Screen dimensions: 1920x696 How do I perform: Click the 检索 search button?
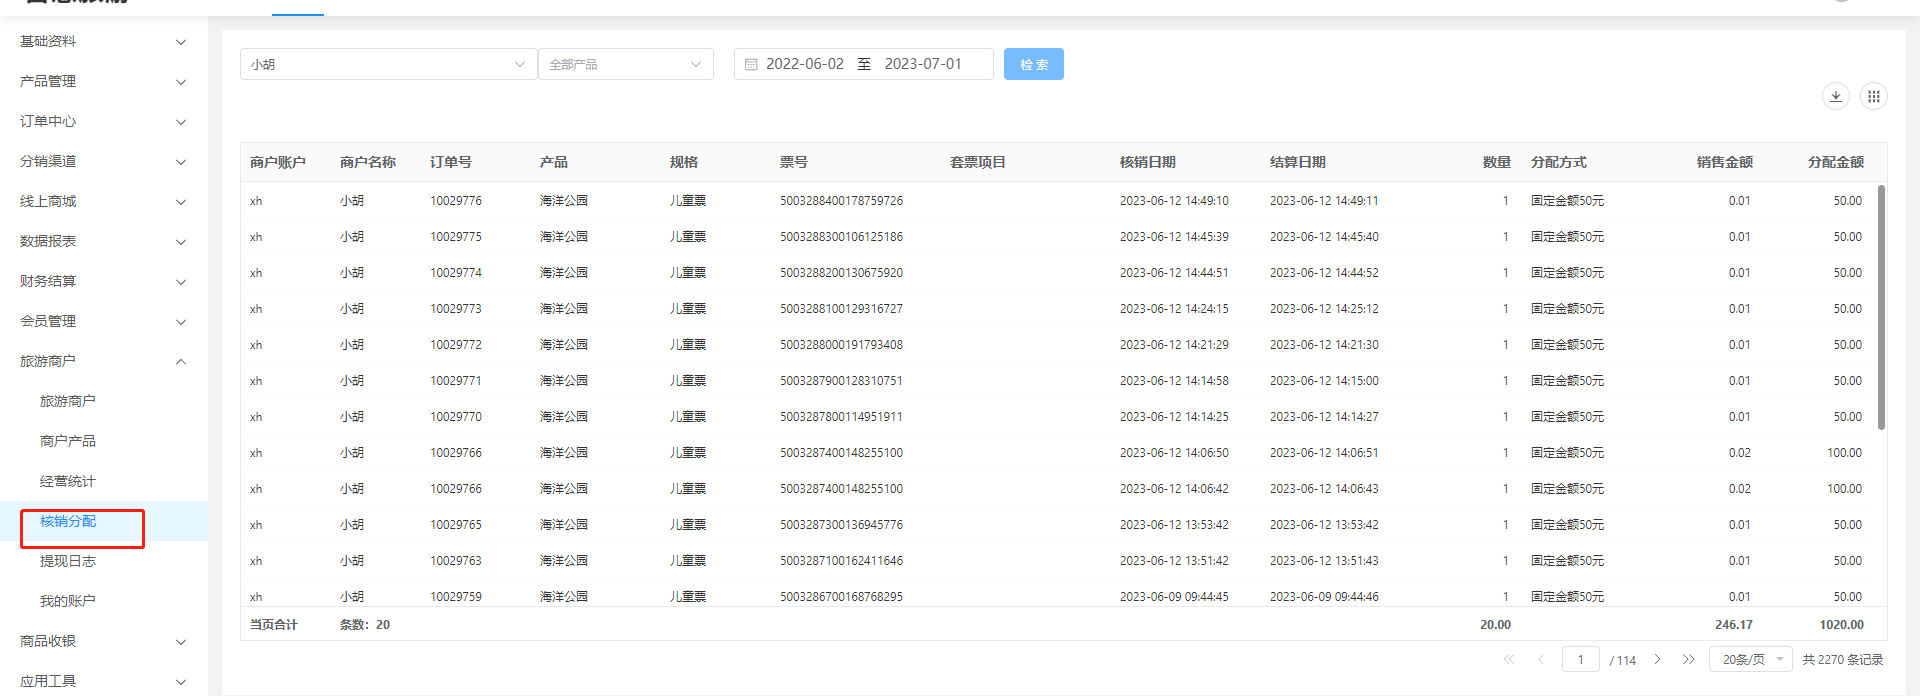tap(1033, 64)
